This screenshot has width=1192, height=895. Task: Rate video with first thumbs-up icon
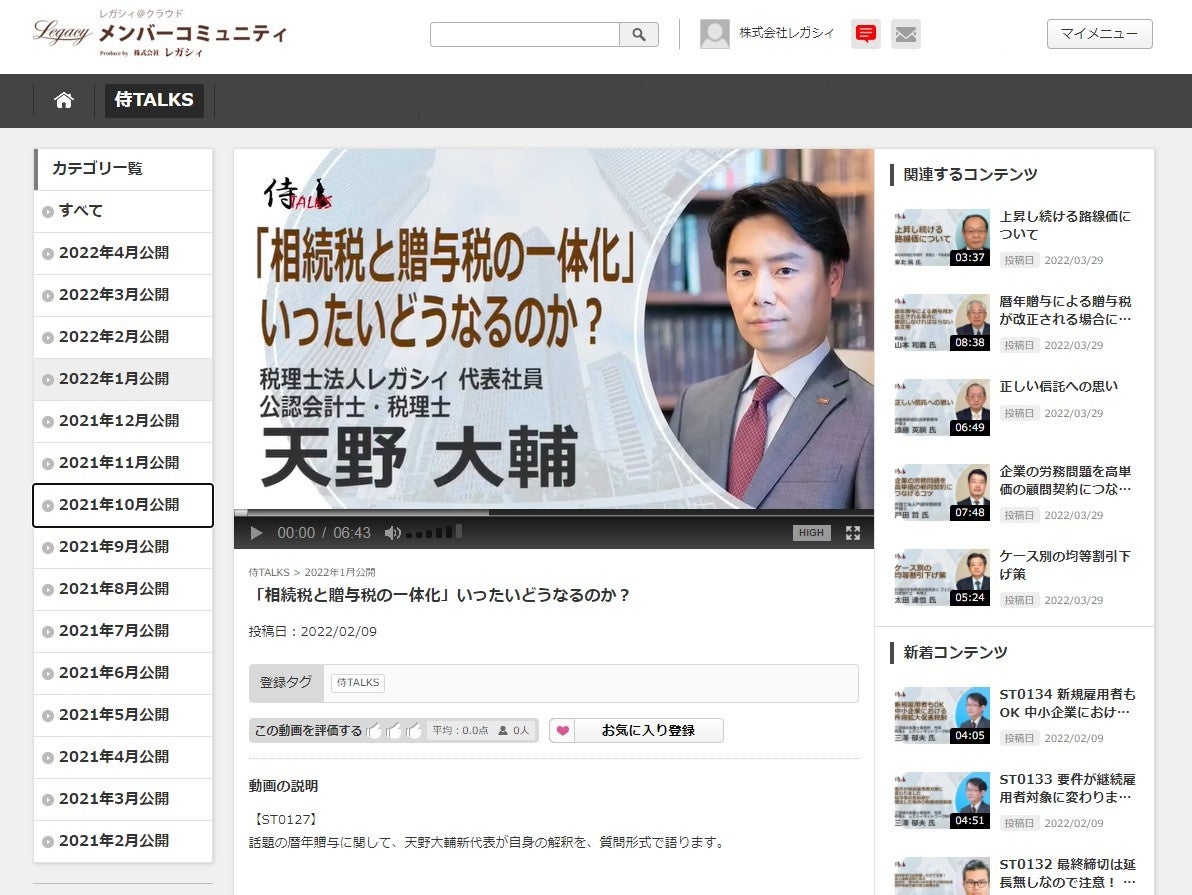[x=373, y=731]
